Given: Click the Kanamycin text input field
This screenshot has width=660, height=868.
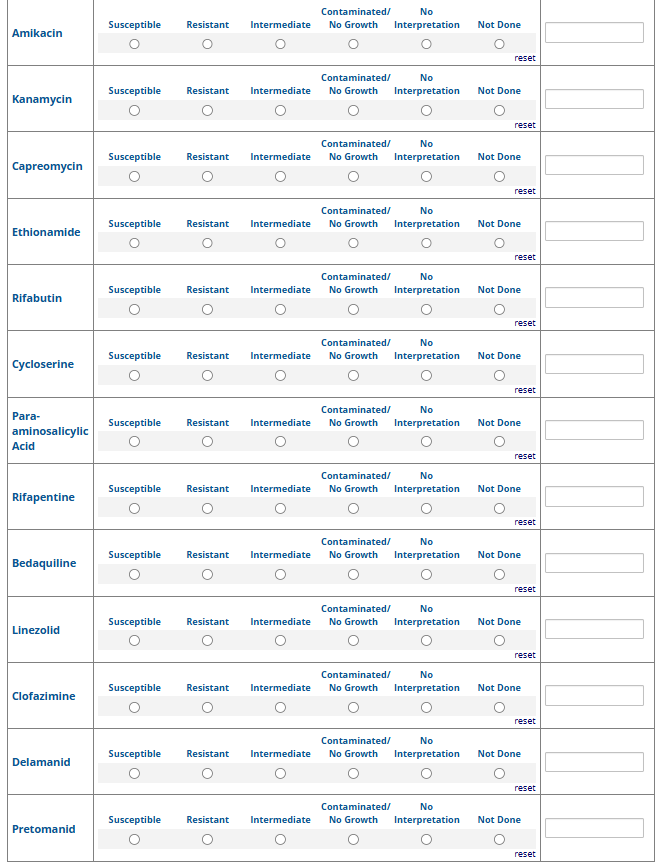Looking at the screenshot, I should click(x=594, y=99).
